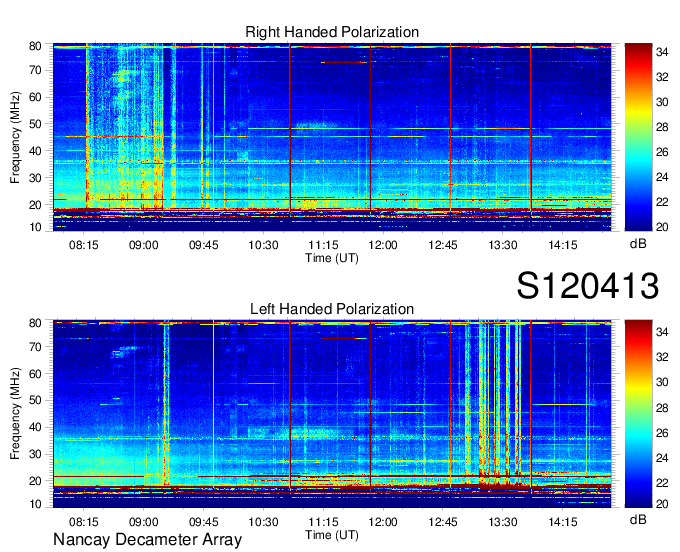Click the dB unit label of Left Handed colorbar
Image resolution: width=680 pixels, height=552 pixels.
[638, 519]
